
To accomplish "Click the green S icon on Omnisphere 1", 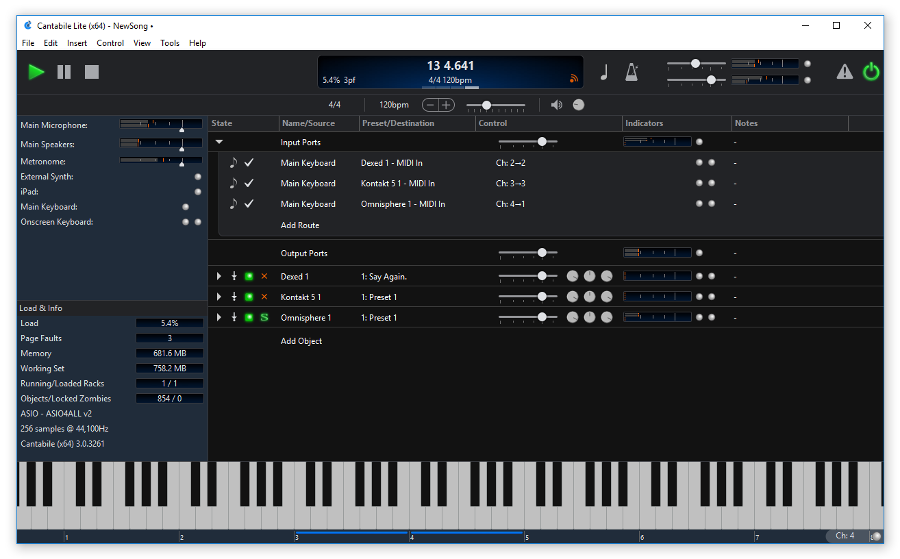I will [264, 317].
